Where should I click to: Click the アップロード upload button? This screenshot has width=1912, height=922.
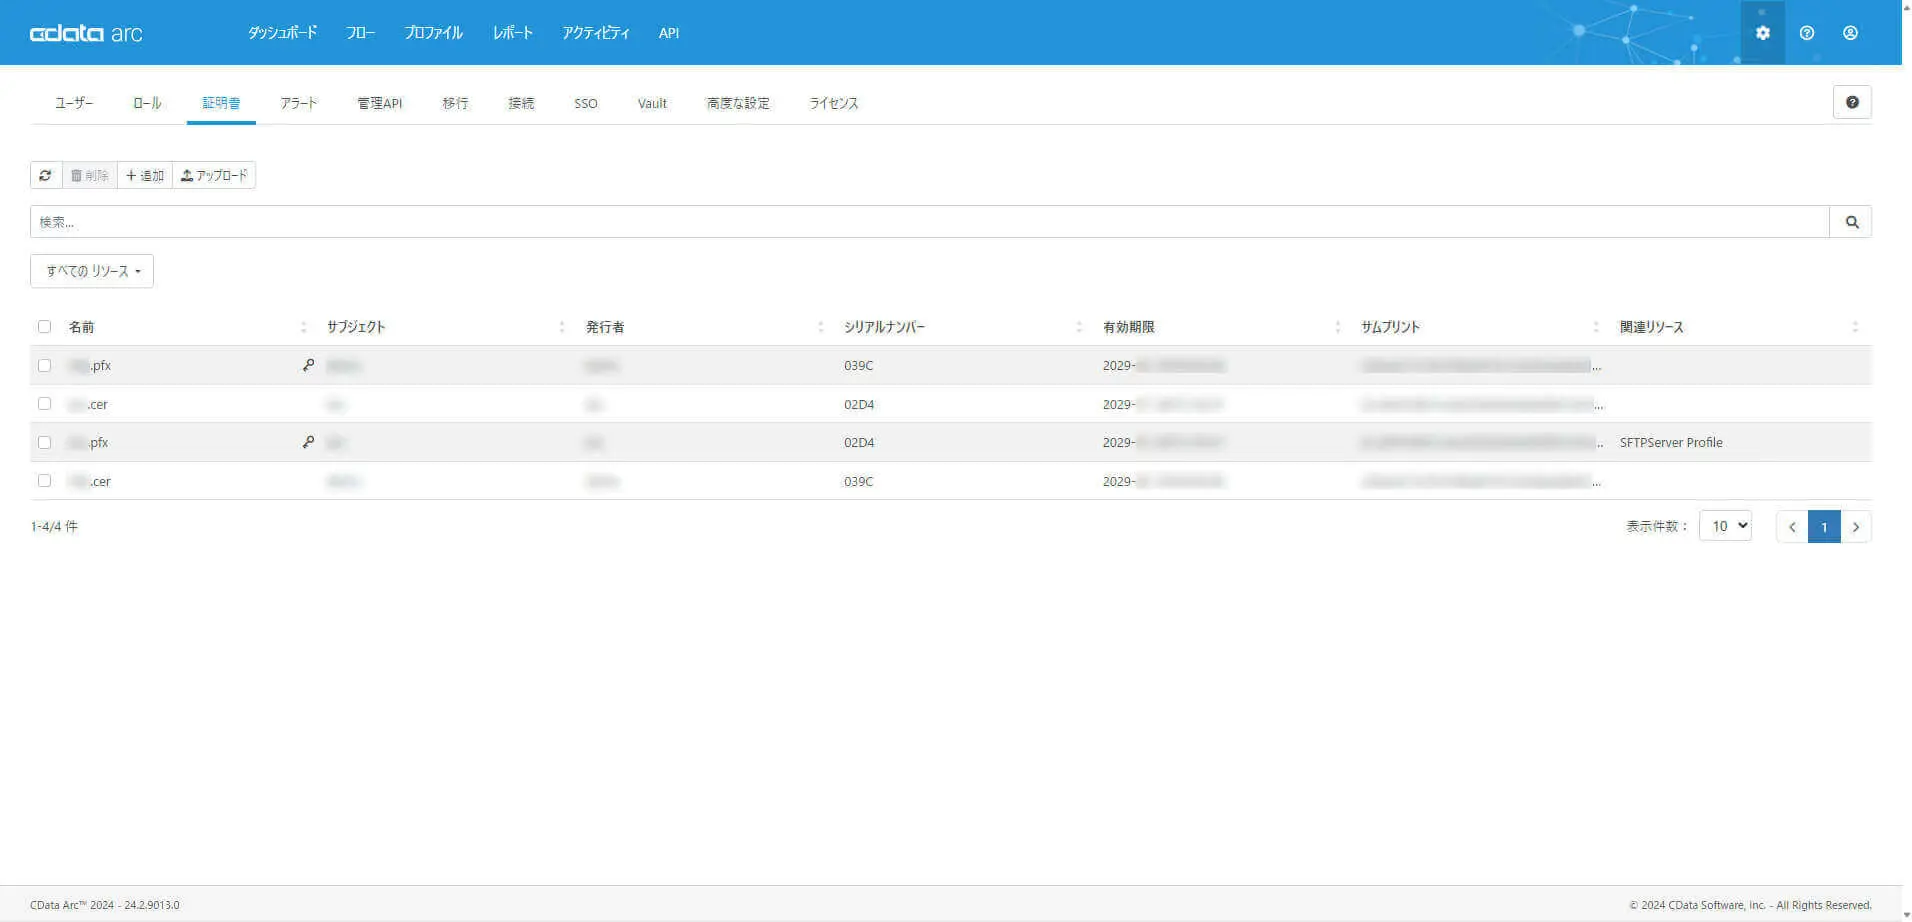[x=214, y=175]
